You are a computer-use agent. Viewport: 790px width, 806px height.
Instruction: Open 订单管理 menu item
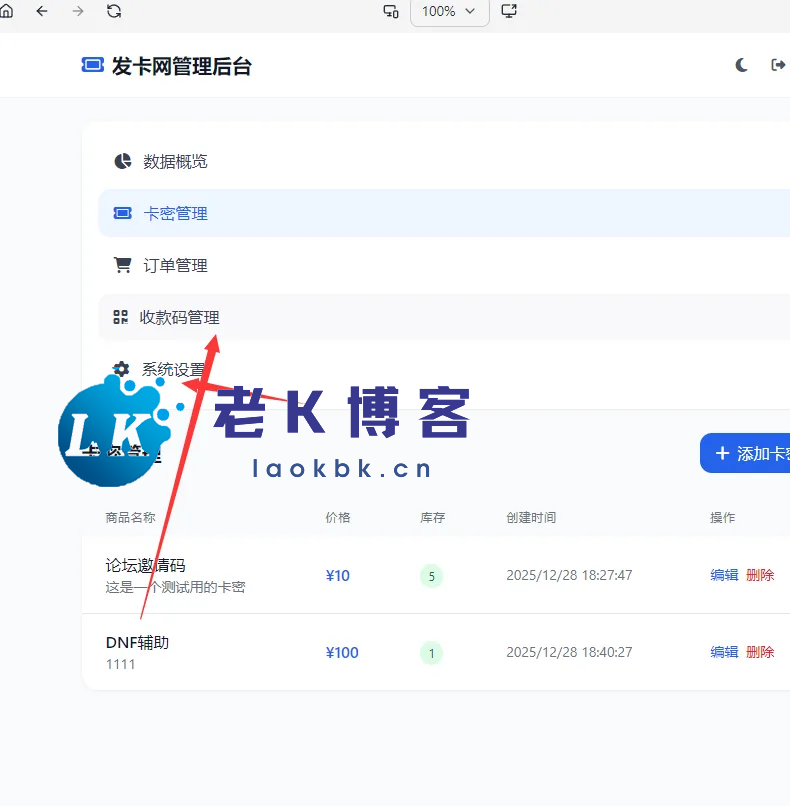click(x=175, y=265)
